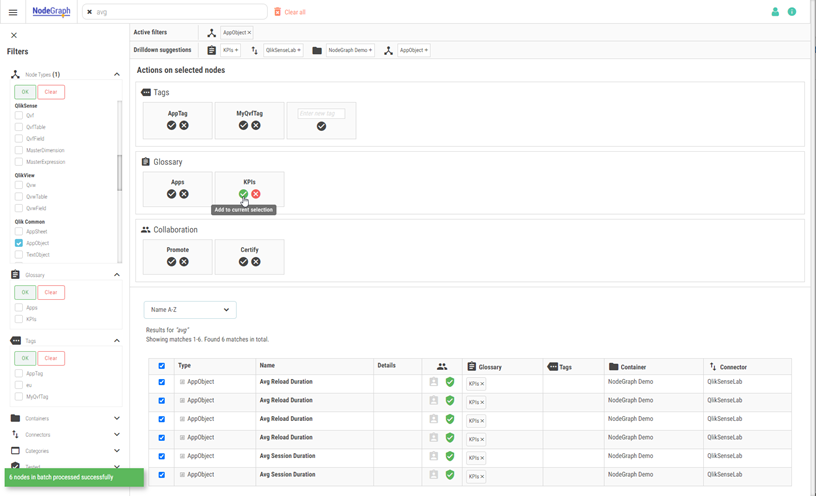Uncheck the AppObject node type filter

coord(19,243)
